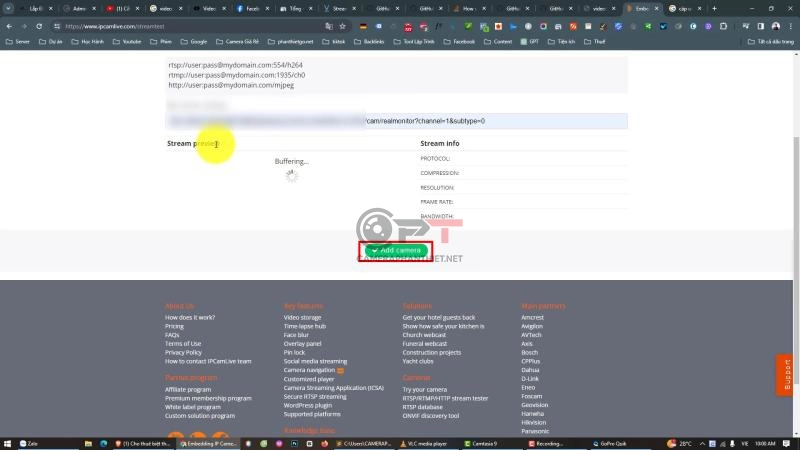Open the Youtube bookmarks folder

pos(125,42)
